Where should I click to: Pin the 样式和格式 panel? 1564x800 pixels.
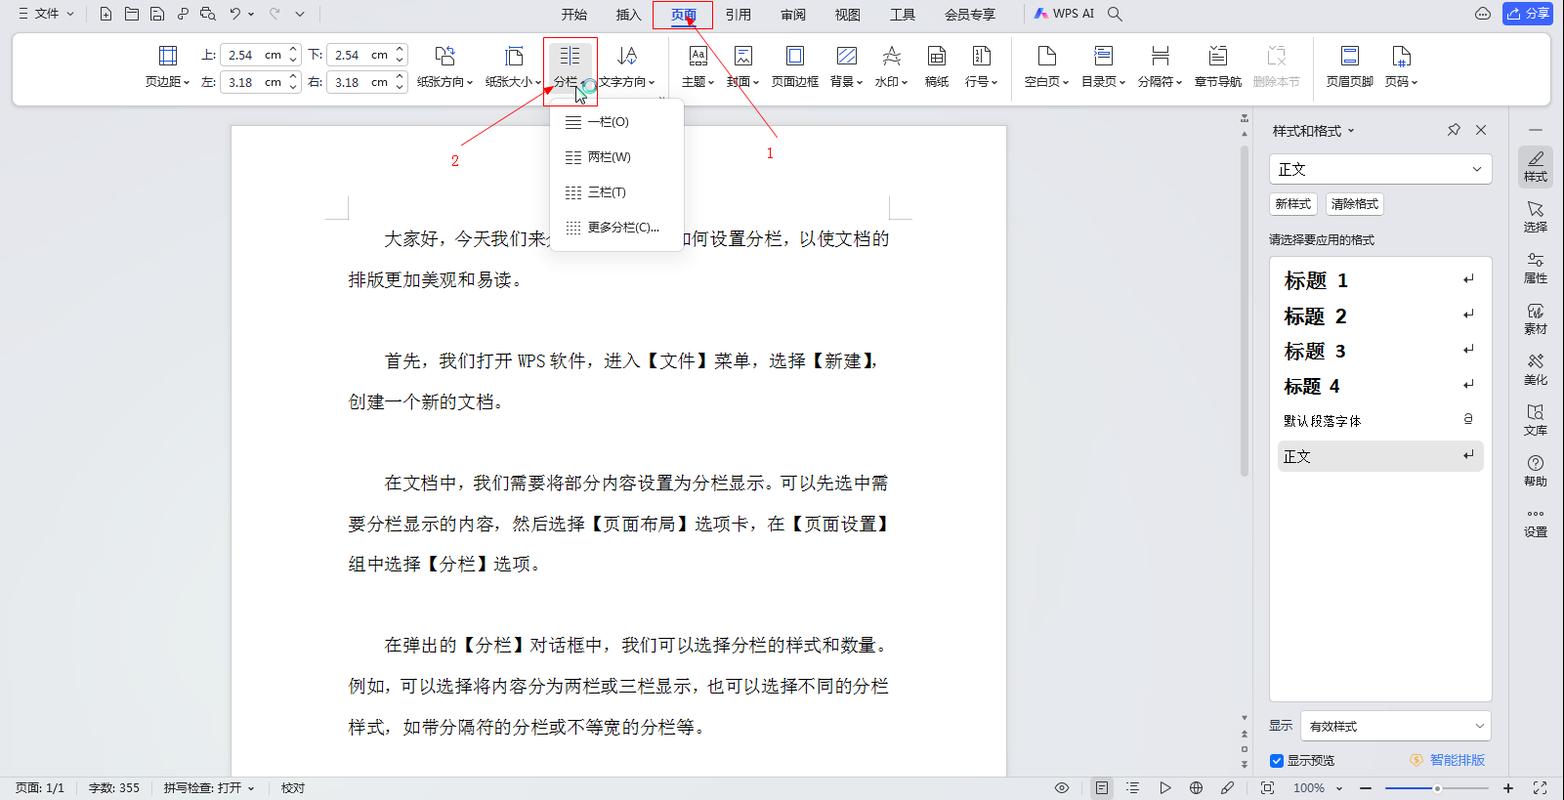(x=1454, y=130)
